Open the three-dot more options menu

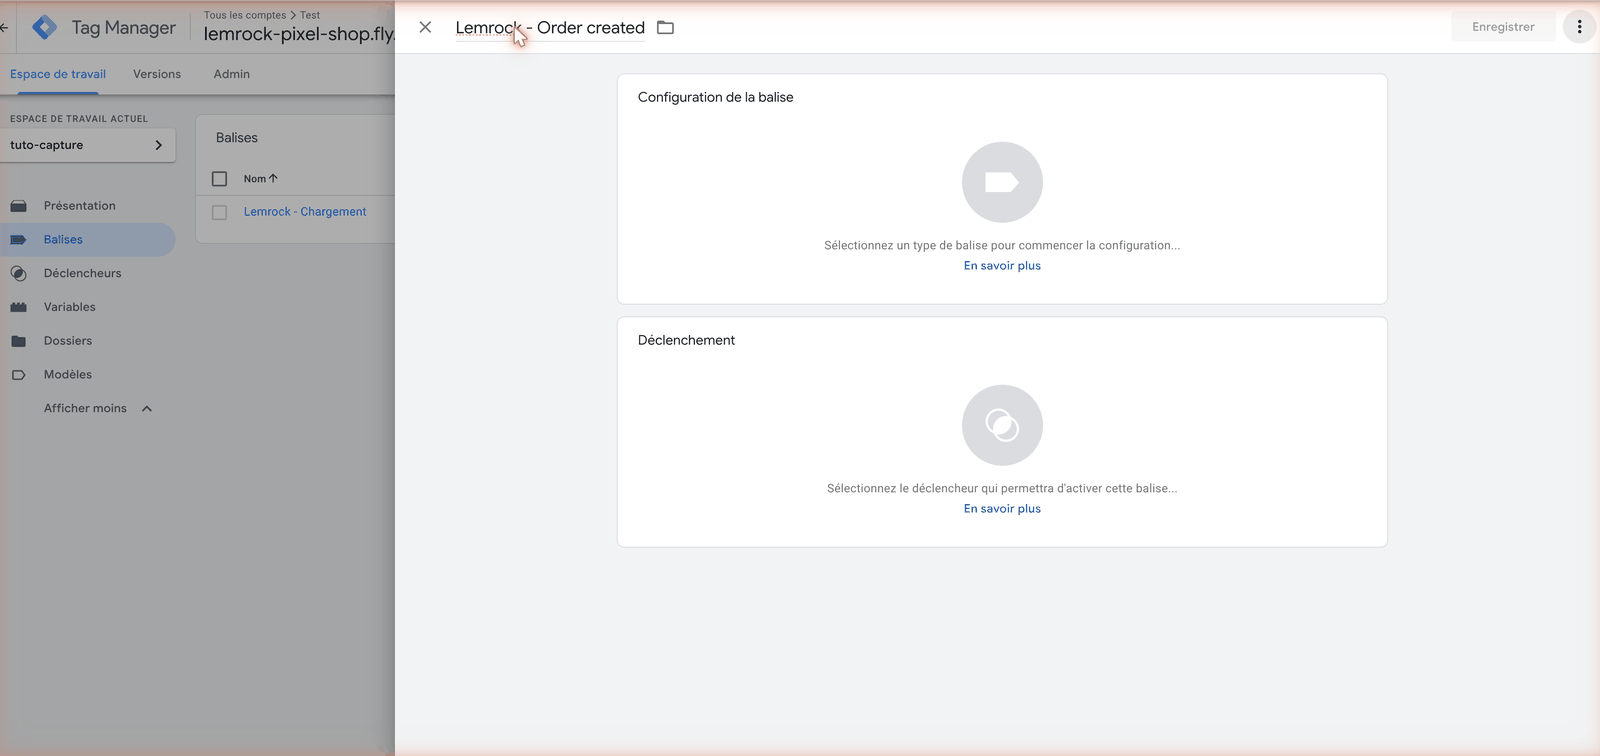coord(1579,27)
